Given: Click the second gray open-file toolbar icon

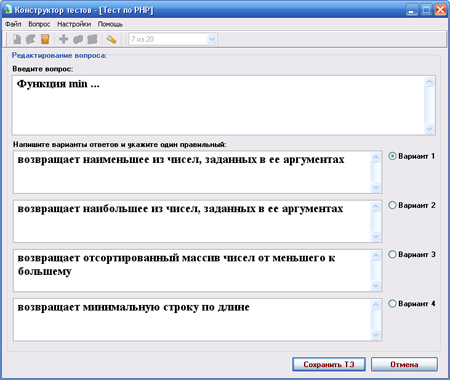Looking at the screenshot, I should tap(31, 39).
